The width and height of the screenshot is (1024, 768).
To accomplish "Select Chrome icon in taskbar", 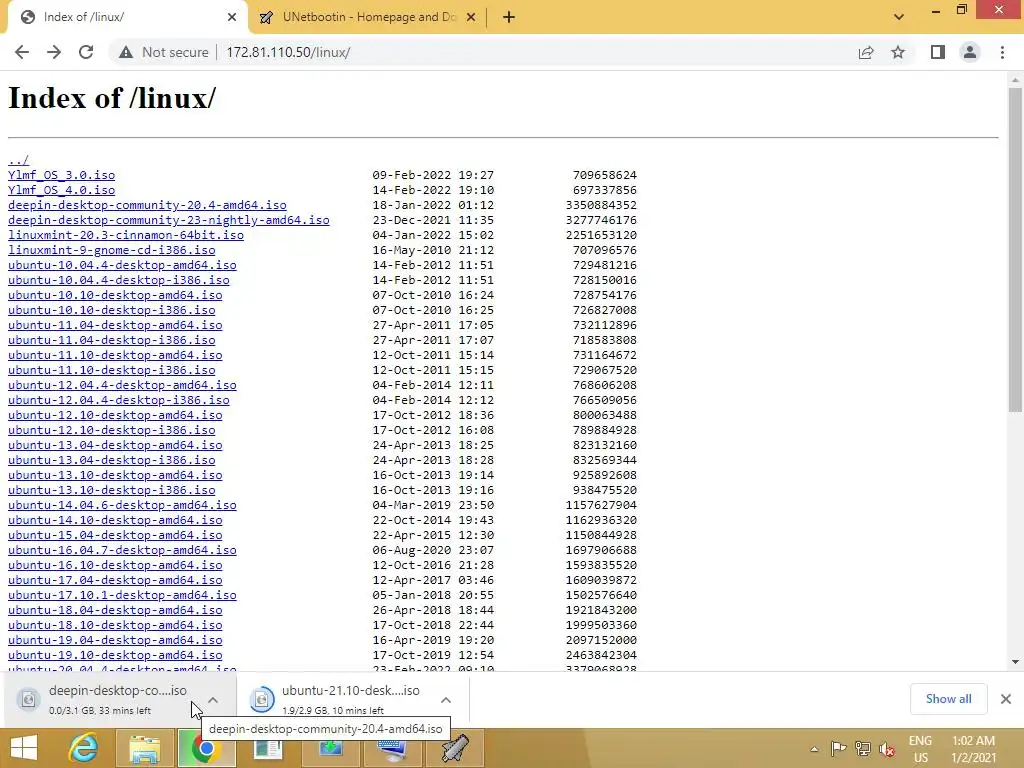I will [x=206, y=748].
